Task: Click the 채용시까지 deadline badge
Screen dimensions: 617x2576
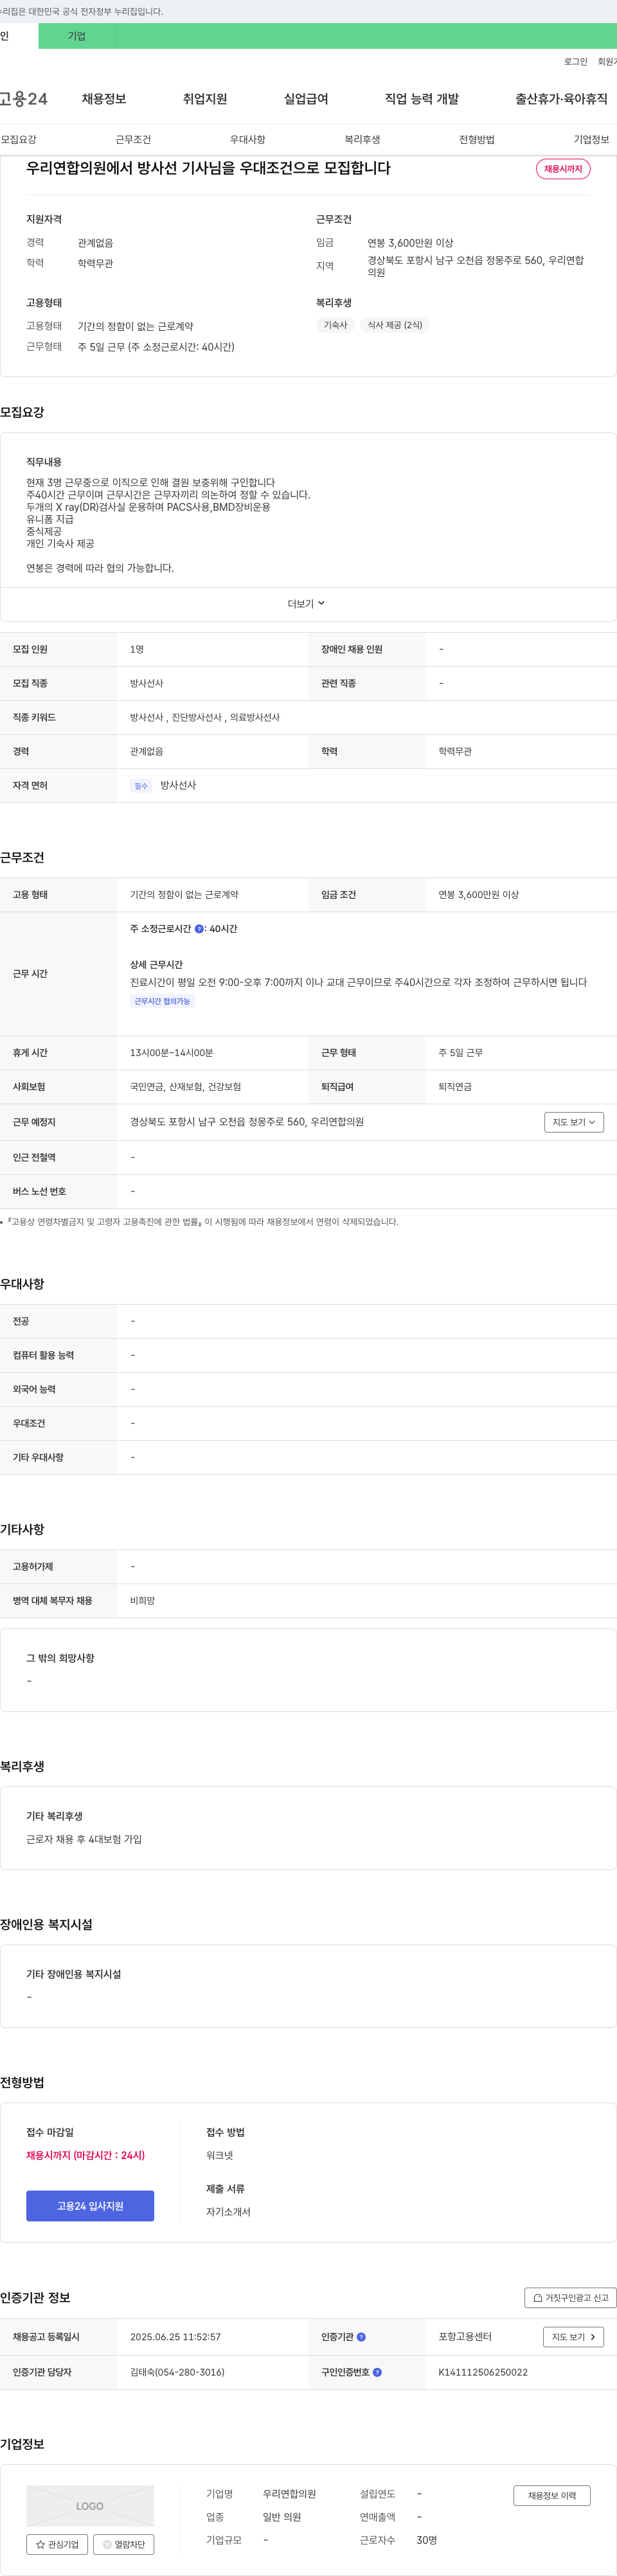Action: [563, 169]
